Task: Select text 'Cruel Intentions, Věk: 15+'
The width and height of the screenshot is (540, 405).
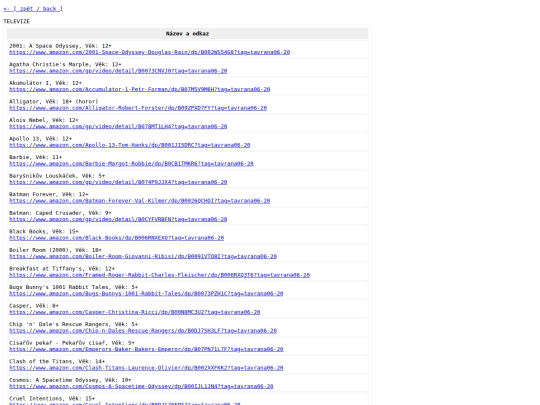Action: 52,399
